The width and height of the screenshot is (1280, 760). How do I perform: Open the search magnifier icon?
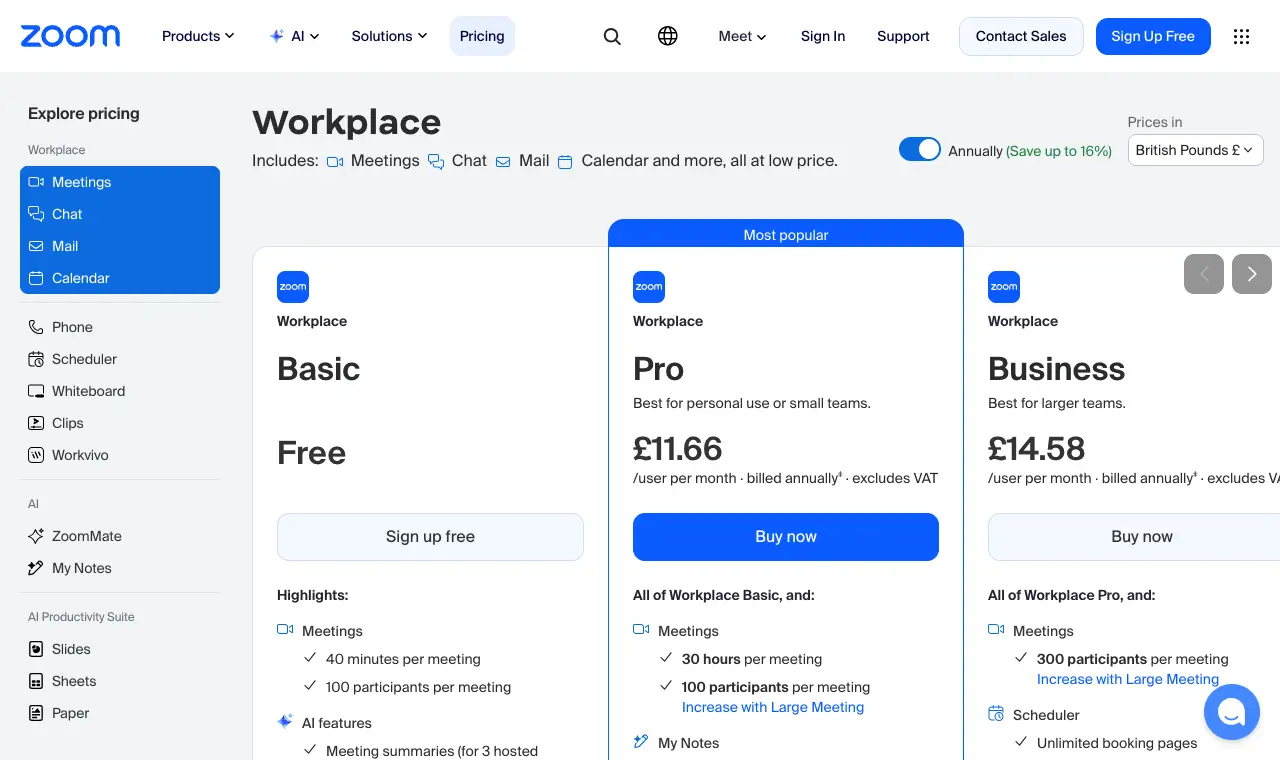pos(612,36)
